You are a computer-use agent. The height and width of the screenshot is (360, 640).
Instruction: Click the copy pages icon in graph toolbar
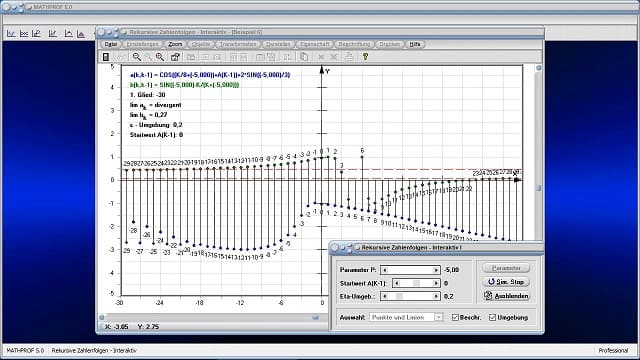(x=304, y=57)
